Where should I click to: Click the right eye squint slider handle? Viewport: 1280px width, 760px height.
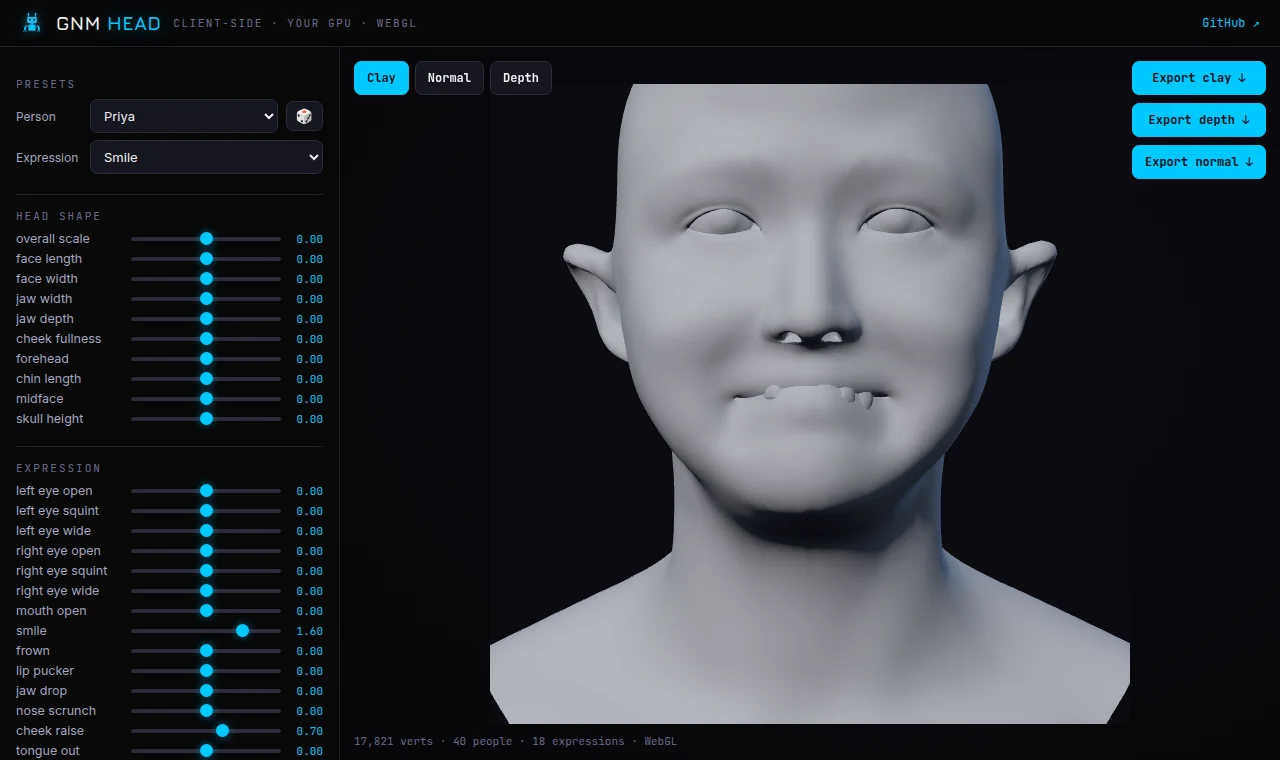(x=206, y=571)
